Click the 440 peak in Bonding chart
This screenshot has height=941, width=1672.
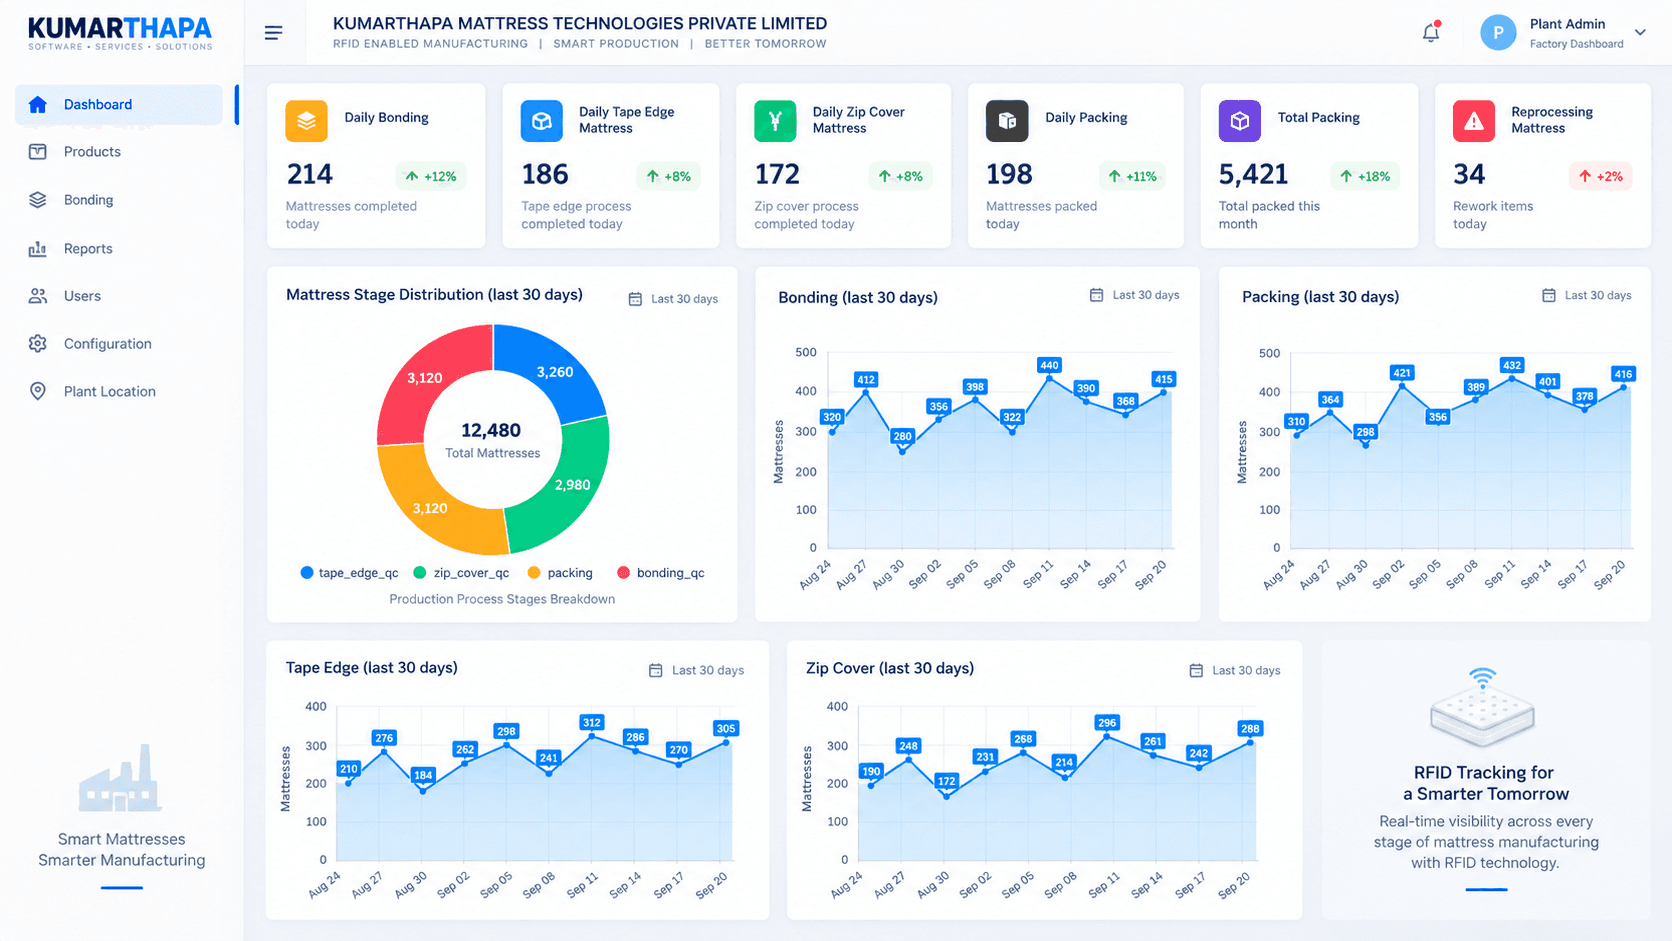point(1049,378)
